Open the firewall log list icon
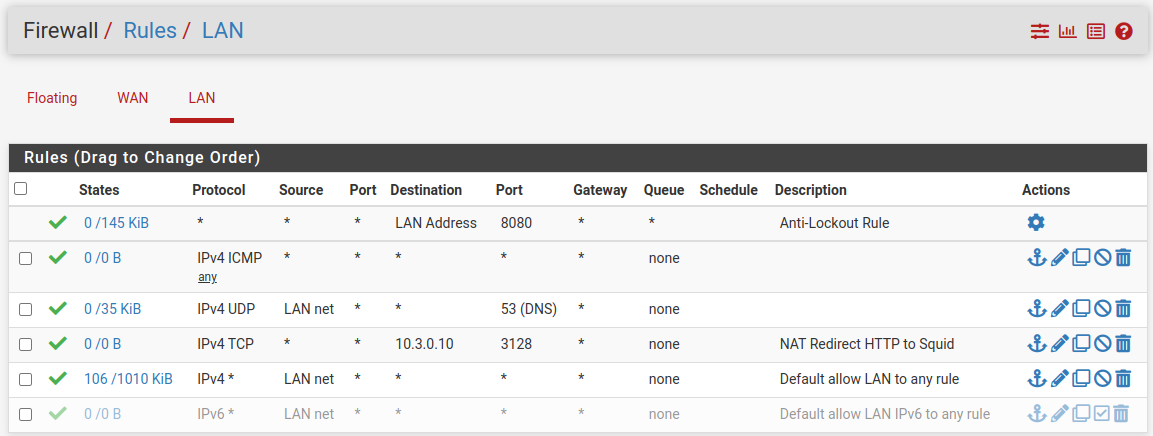Screen dimensions: 1153x436 [1096, 31]
